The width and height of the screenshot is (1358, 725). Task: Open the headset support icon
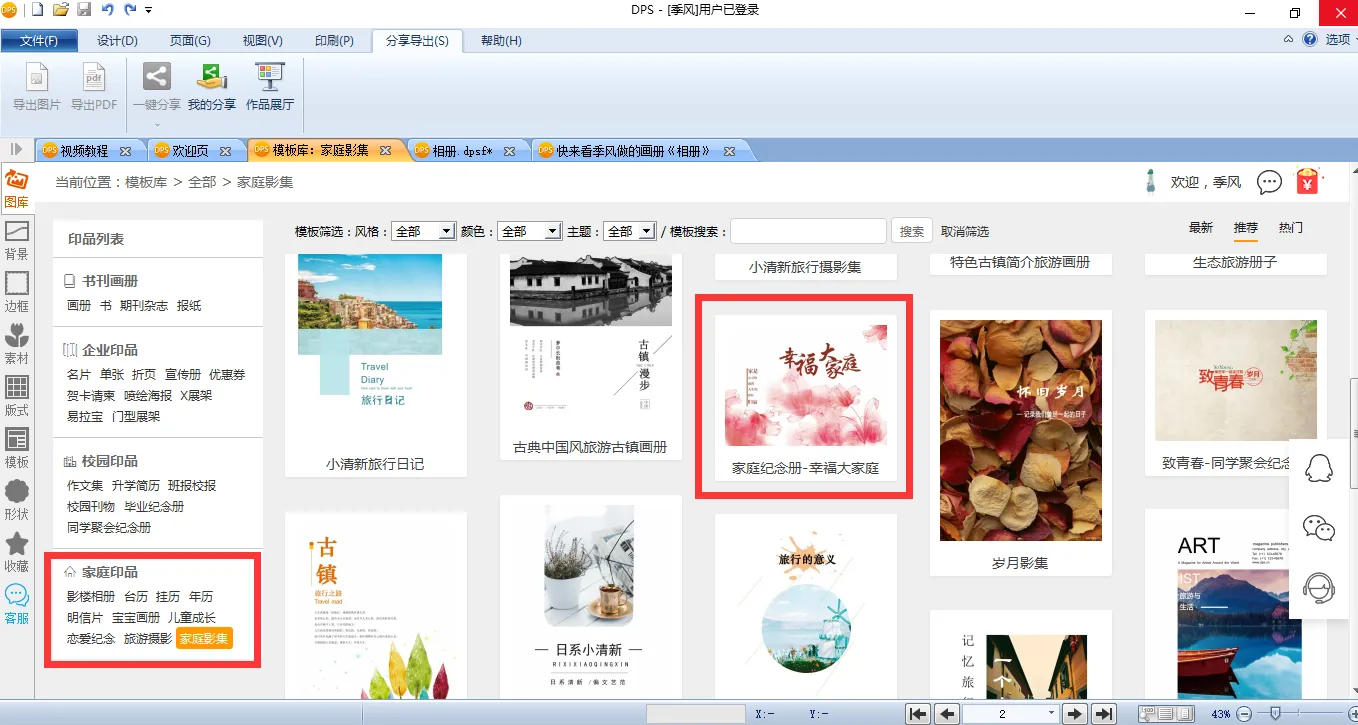tap(1320, 587)
